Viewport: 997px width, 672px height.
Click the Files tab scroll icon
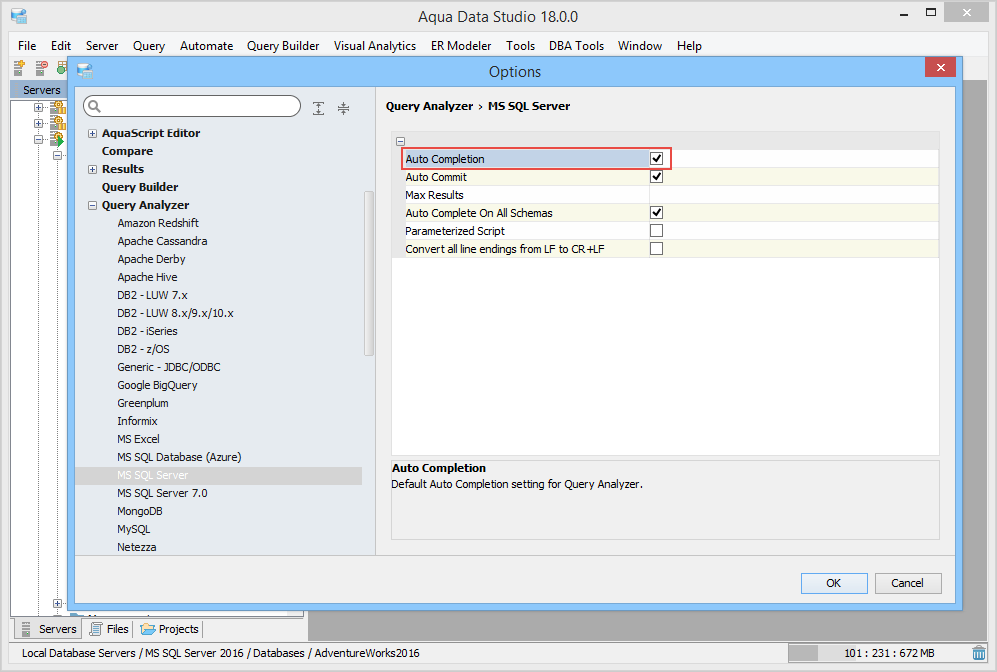click(x=96, y=629)
